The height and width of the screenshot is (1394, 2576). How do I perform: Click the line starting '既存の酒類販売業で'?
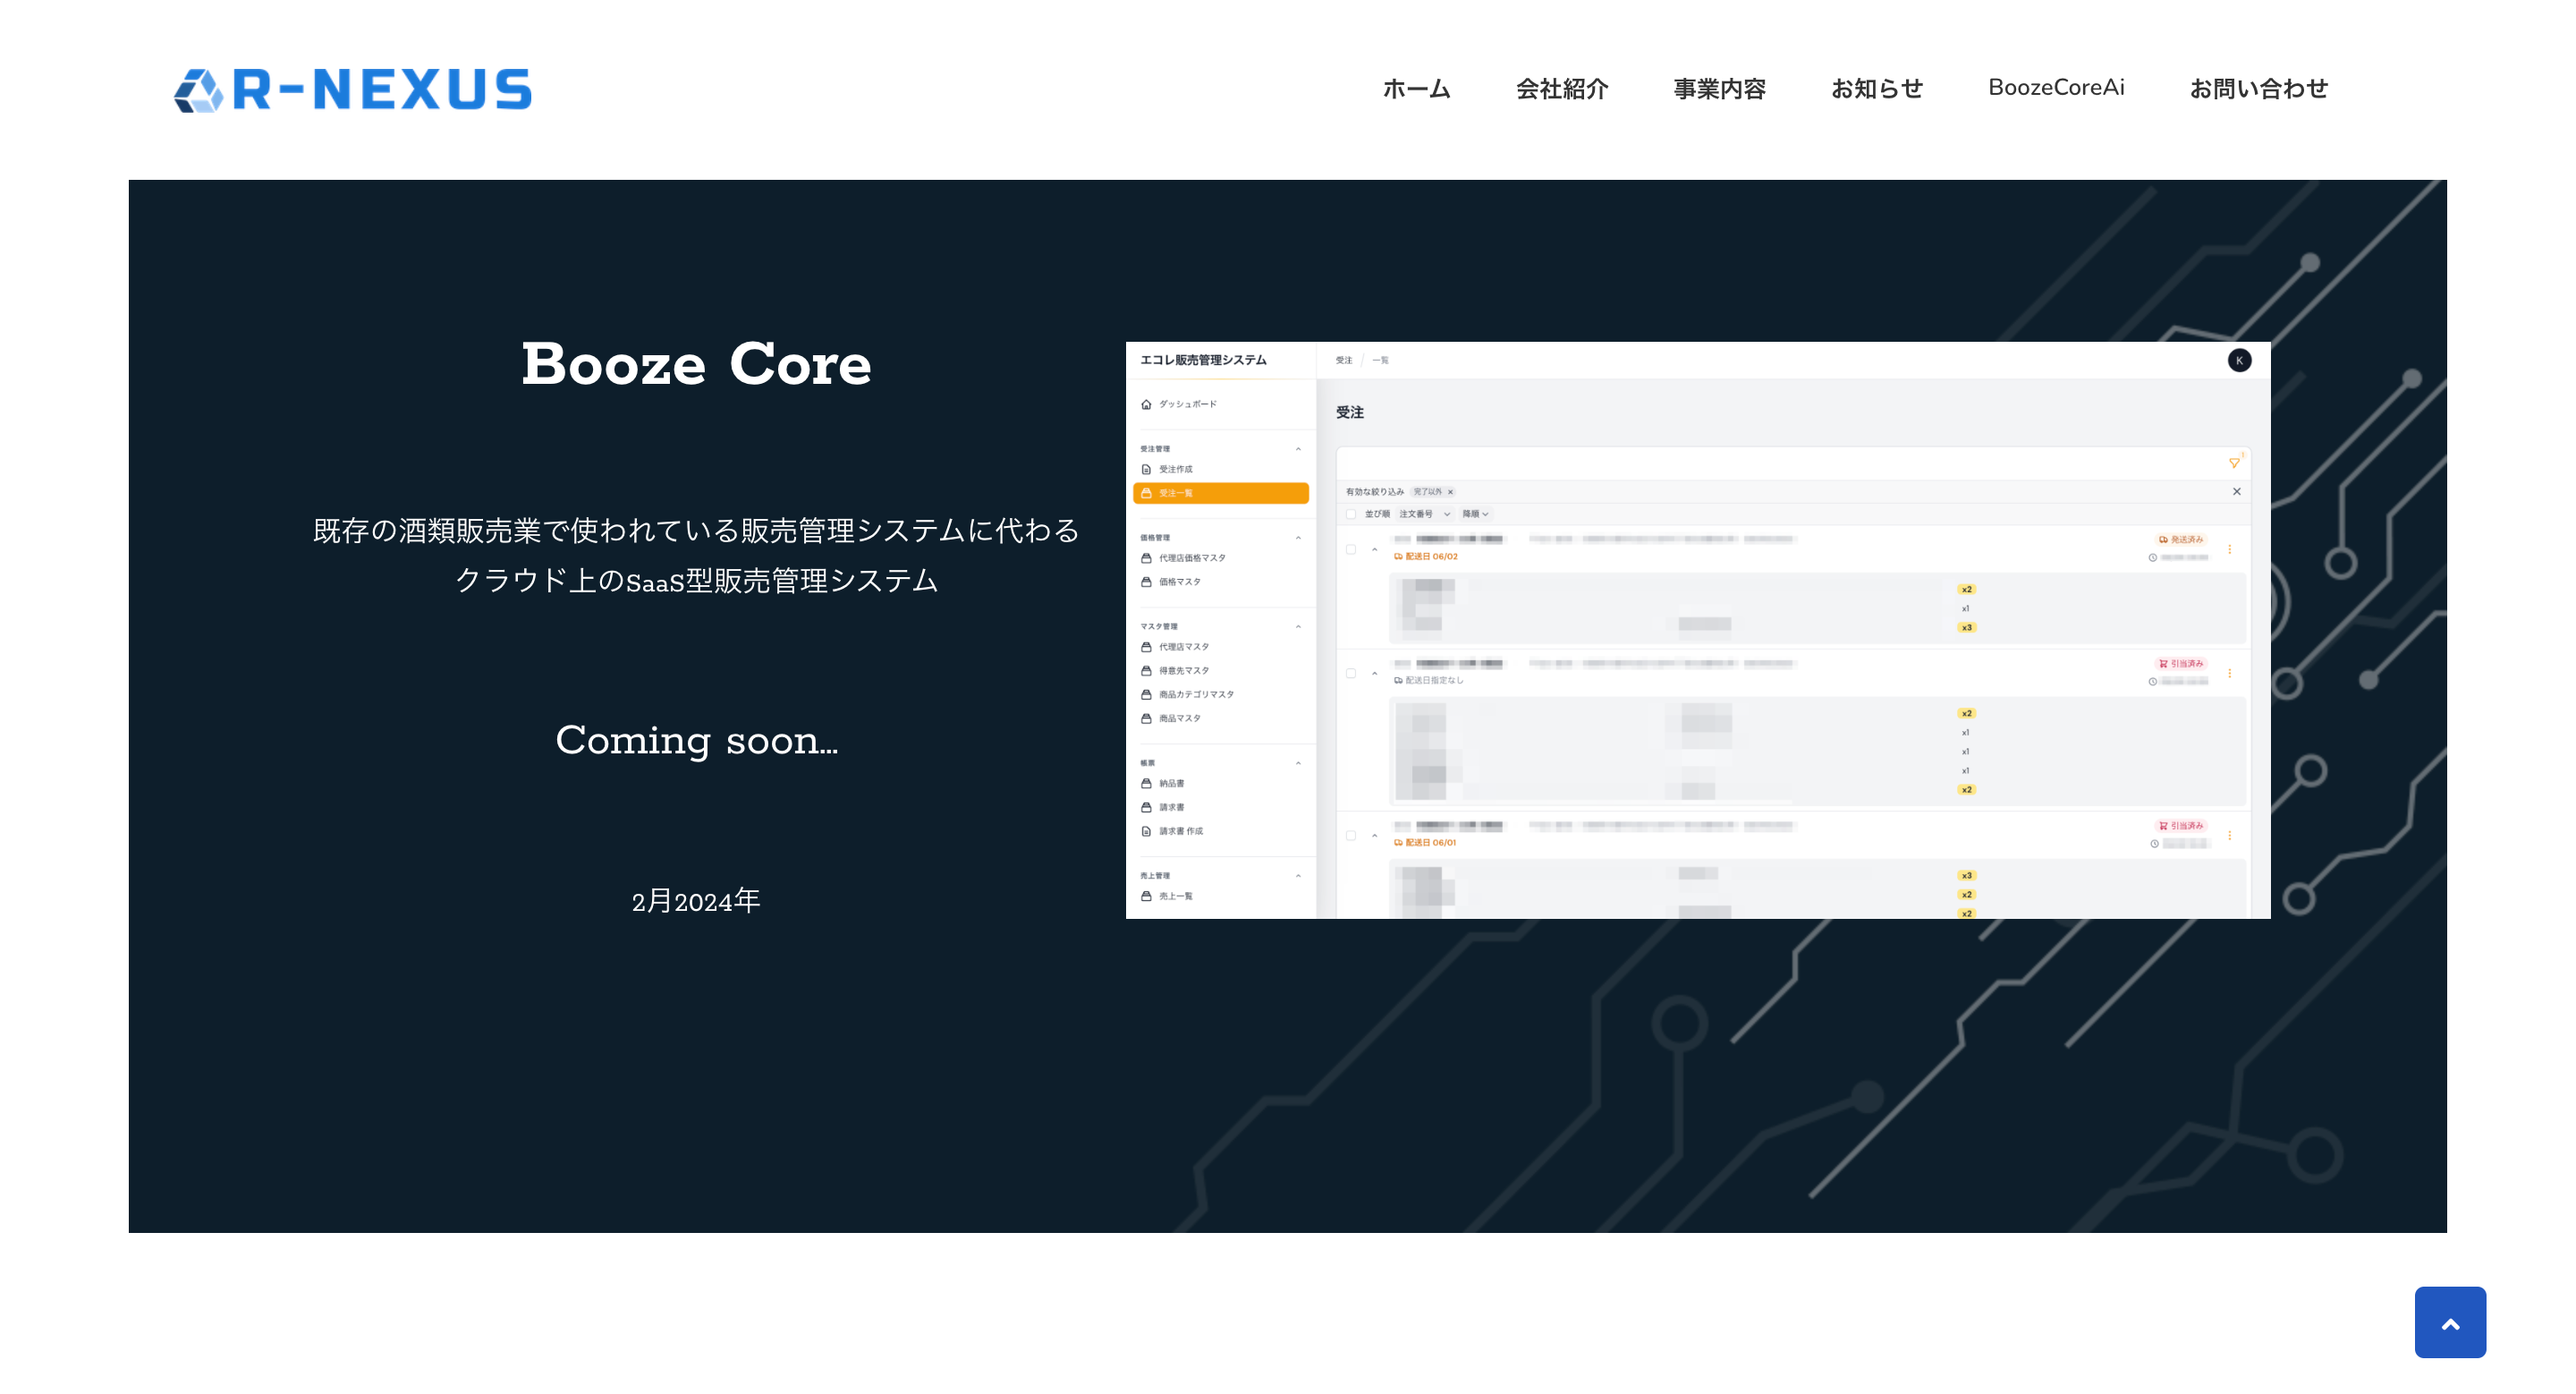(696, 531)
